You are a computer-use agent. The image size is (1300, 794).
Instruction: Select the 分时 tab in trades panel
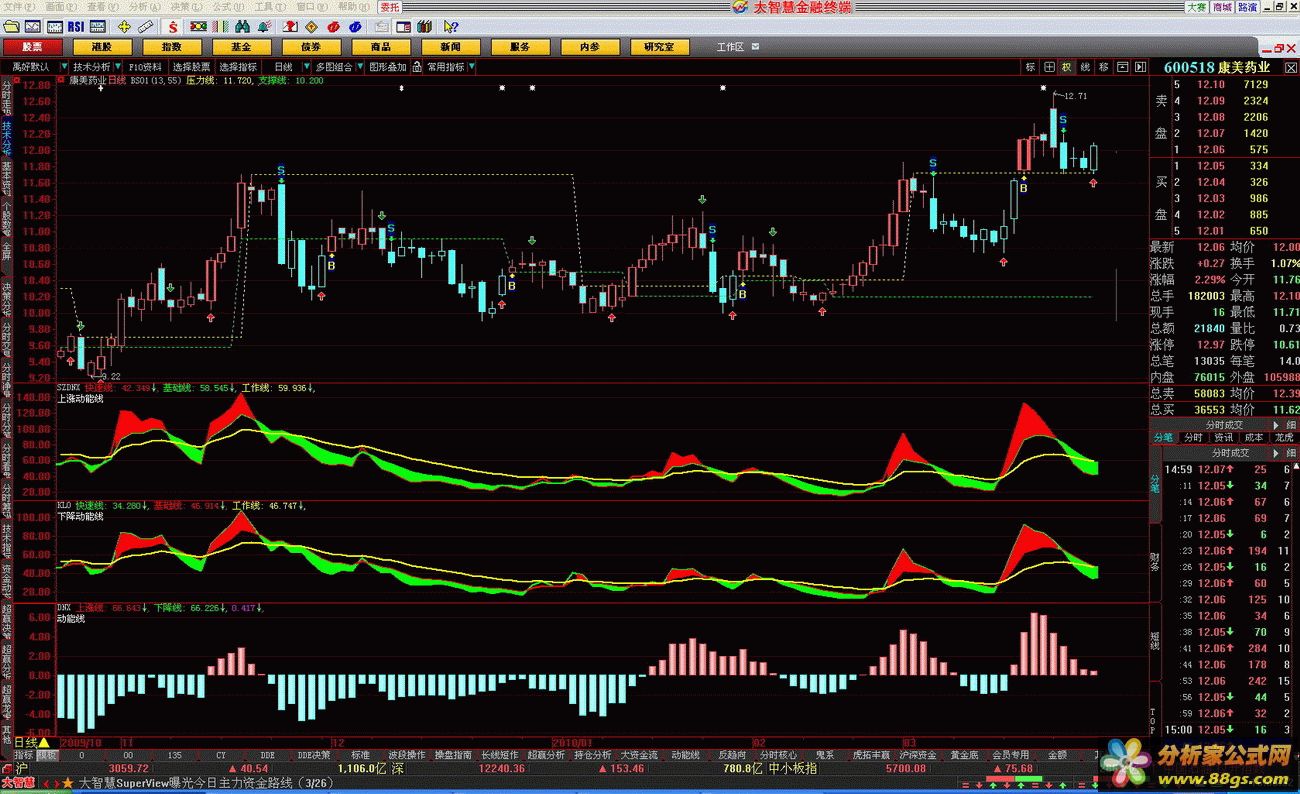coord(1193,437)
